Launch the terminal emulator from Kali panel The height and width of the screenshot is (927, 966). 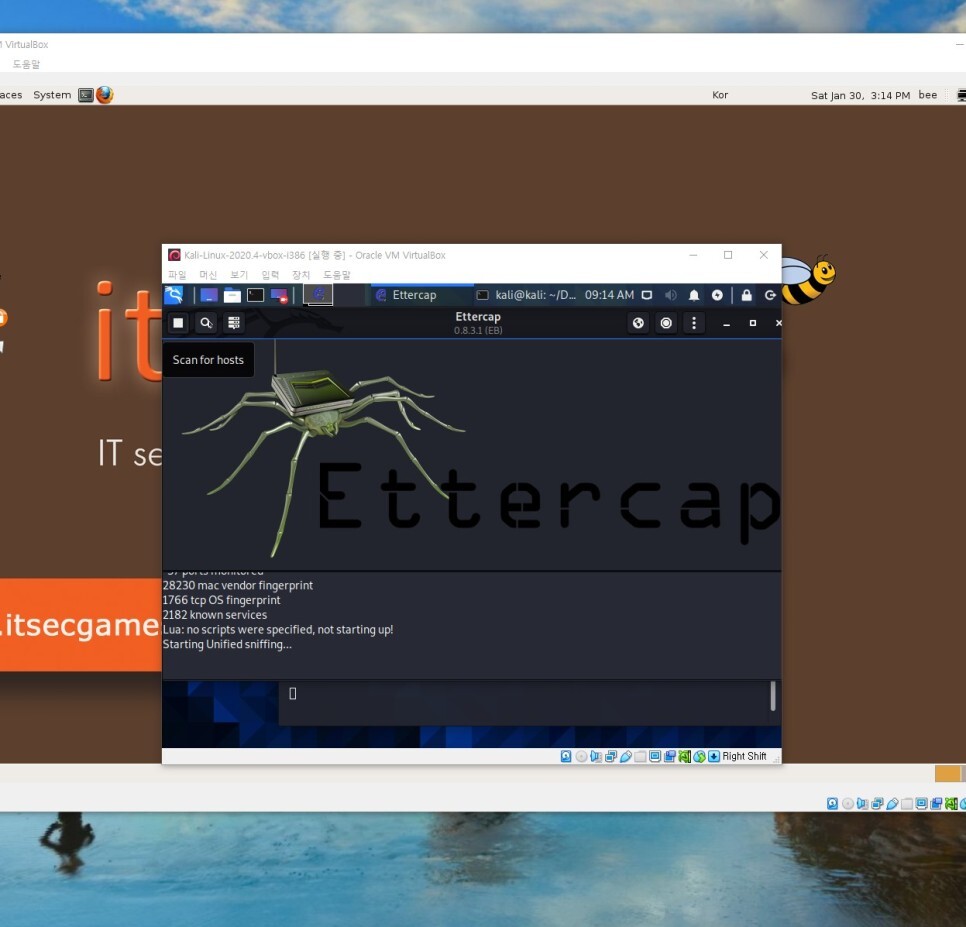[256, 295]
